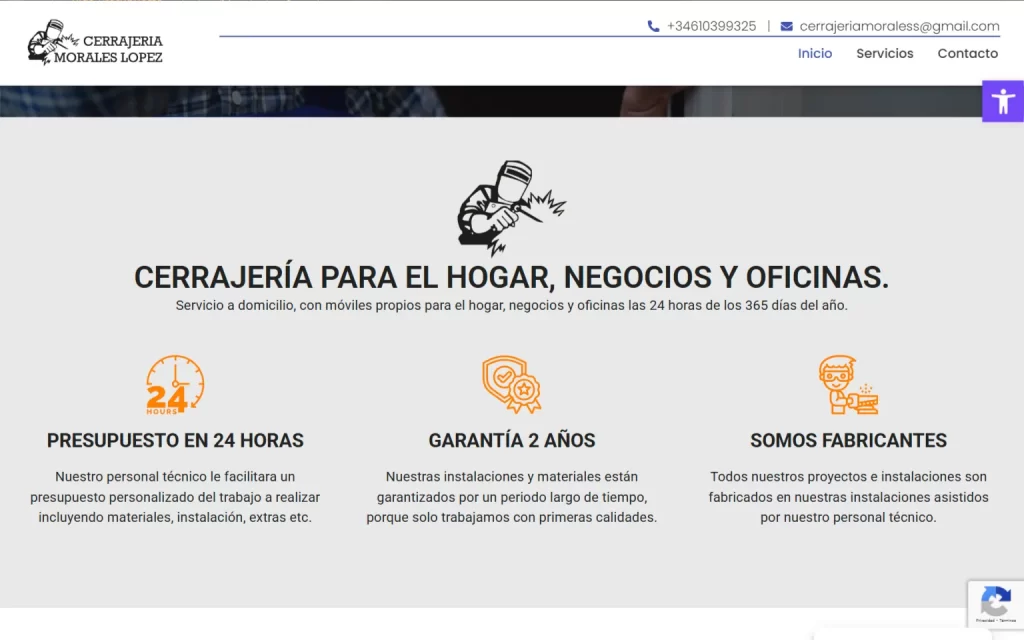
Task: Click the envelope icon next to the email
Action: click(787, 26)
